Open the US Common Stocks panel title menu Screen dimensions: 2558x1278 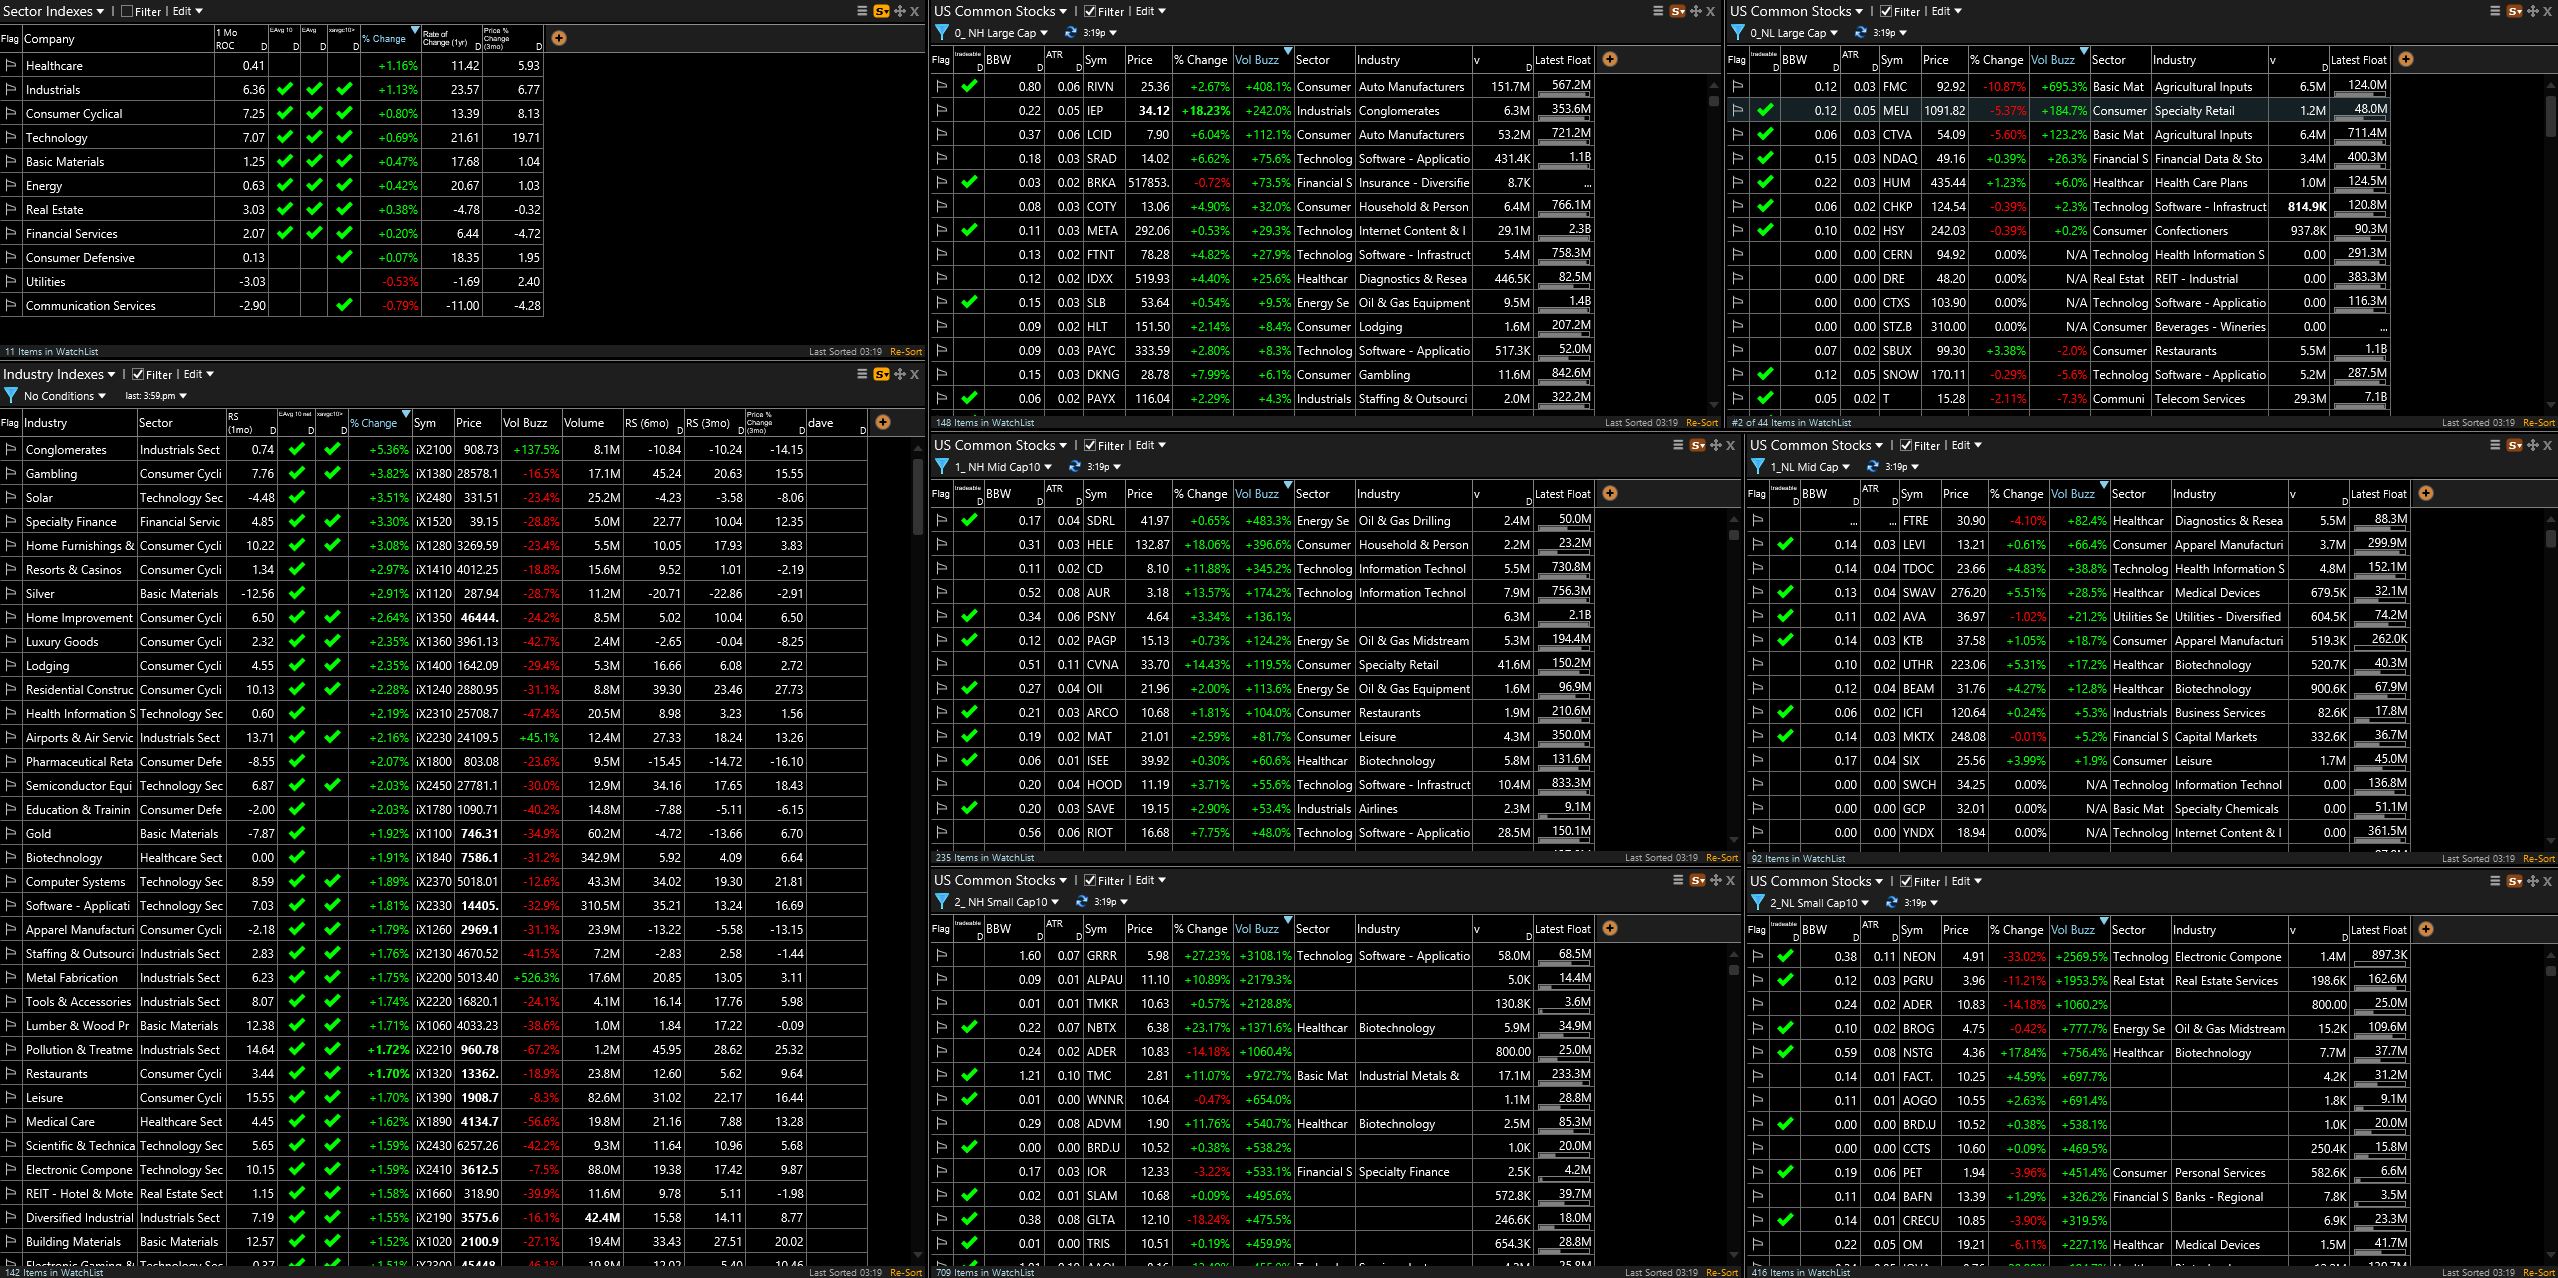point(1001,11)
